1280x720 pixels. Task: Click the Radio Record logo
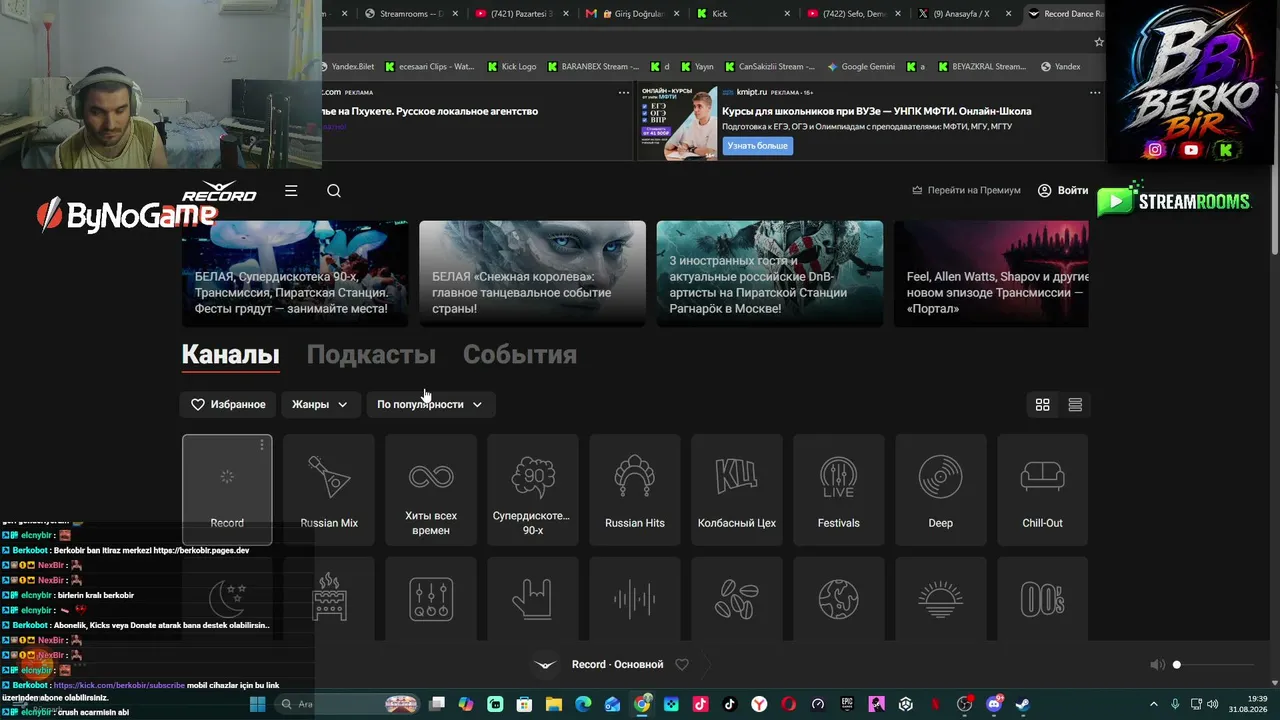point(219,191)
